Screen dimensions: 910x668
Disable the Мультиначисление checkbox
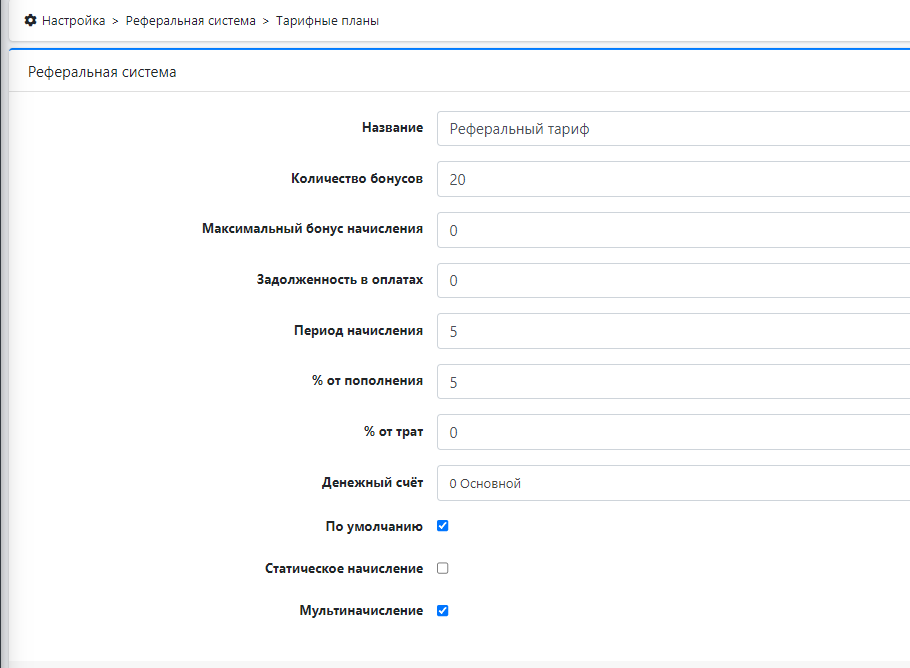pyautogui.click(x=443, y=610)
